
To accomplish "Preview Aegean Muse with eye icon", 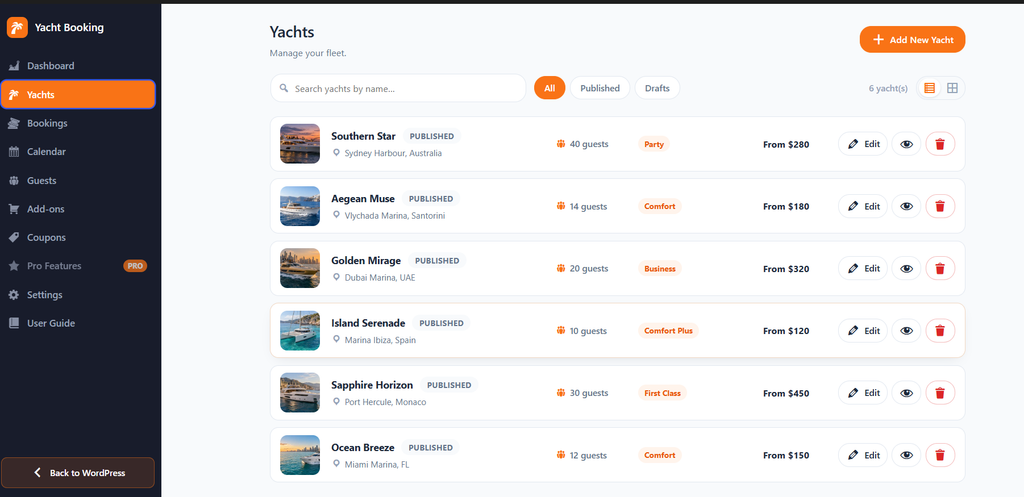I will 906,206.
